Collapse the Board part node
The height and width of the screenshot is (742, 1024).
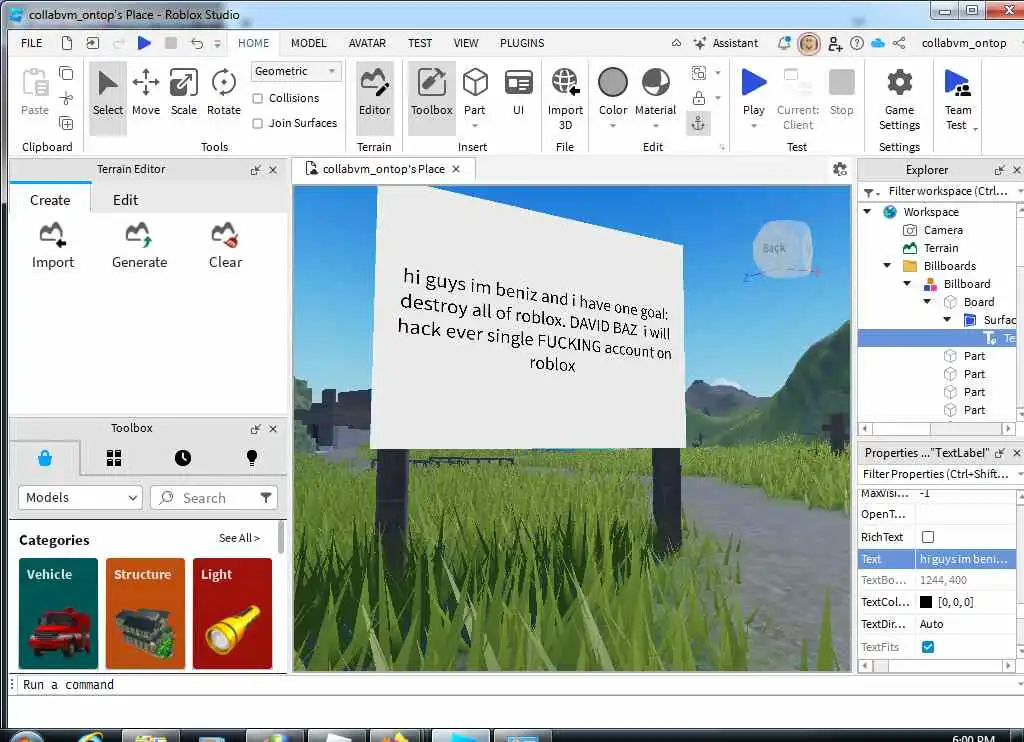[927, 302]
